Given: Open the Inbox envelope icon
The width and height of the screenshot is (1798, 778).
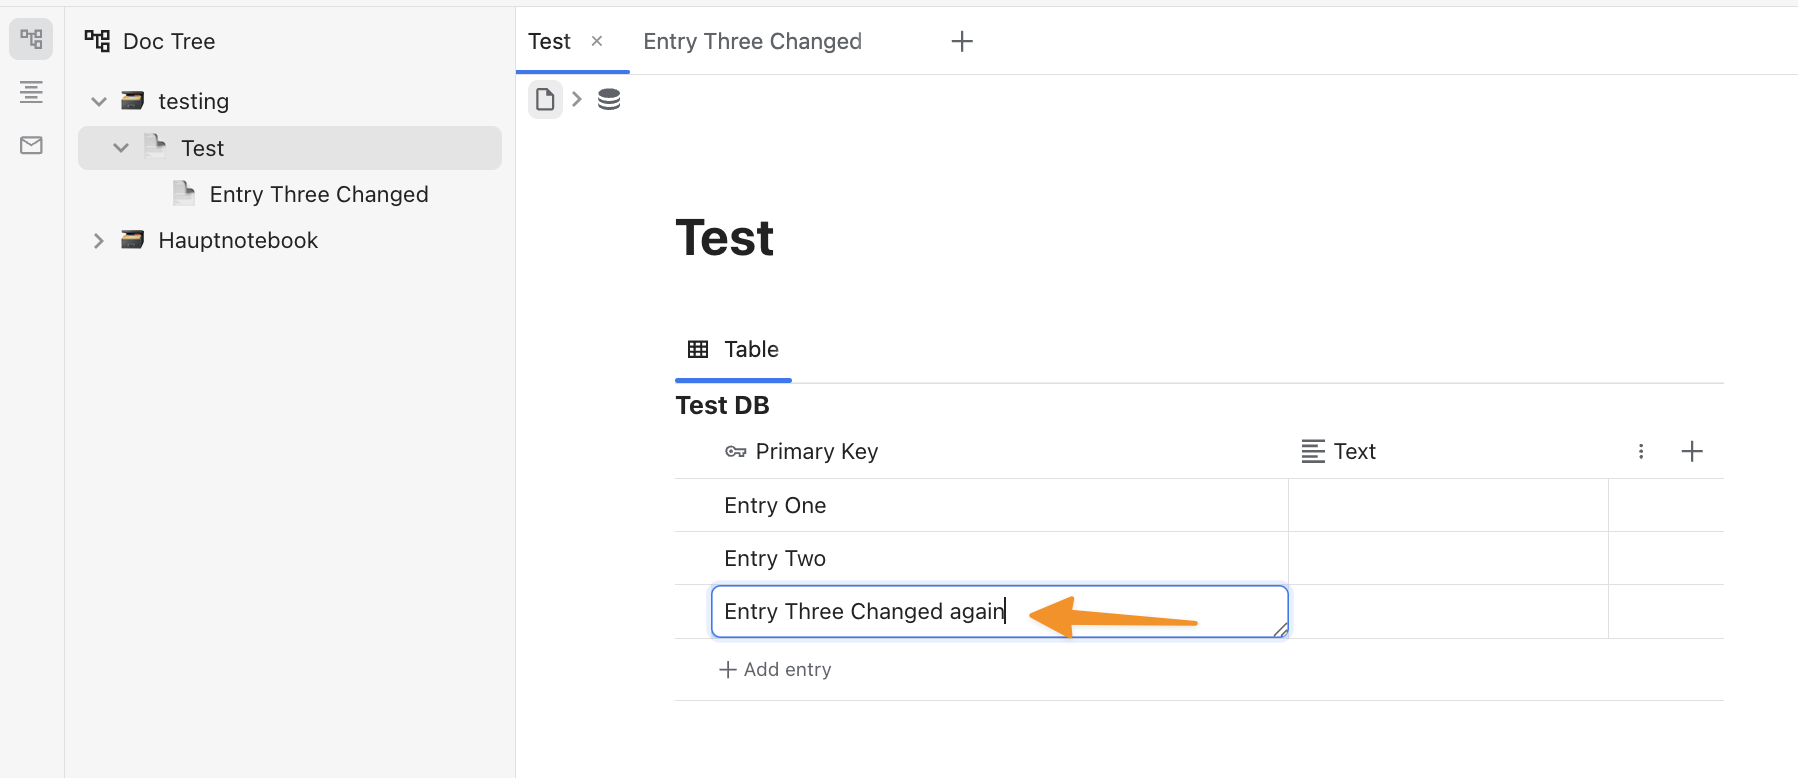Looking at the screenshot, I should (31, 146).
